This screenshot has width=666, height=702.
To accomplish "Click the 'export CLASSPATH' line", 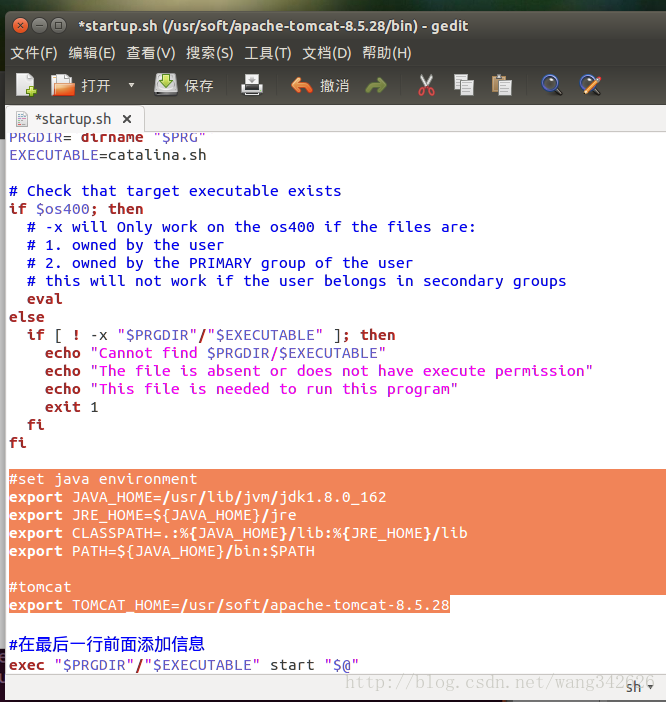I will 238,533.
